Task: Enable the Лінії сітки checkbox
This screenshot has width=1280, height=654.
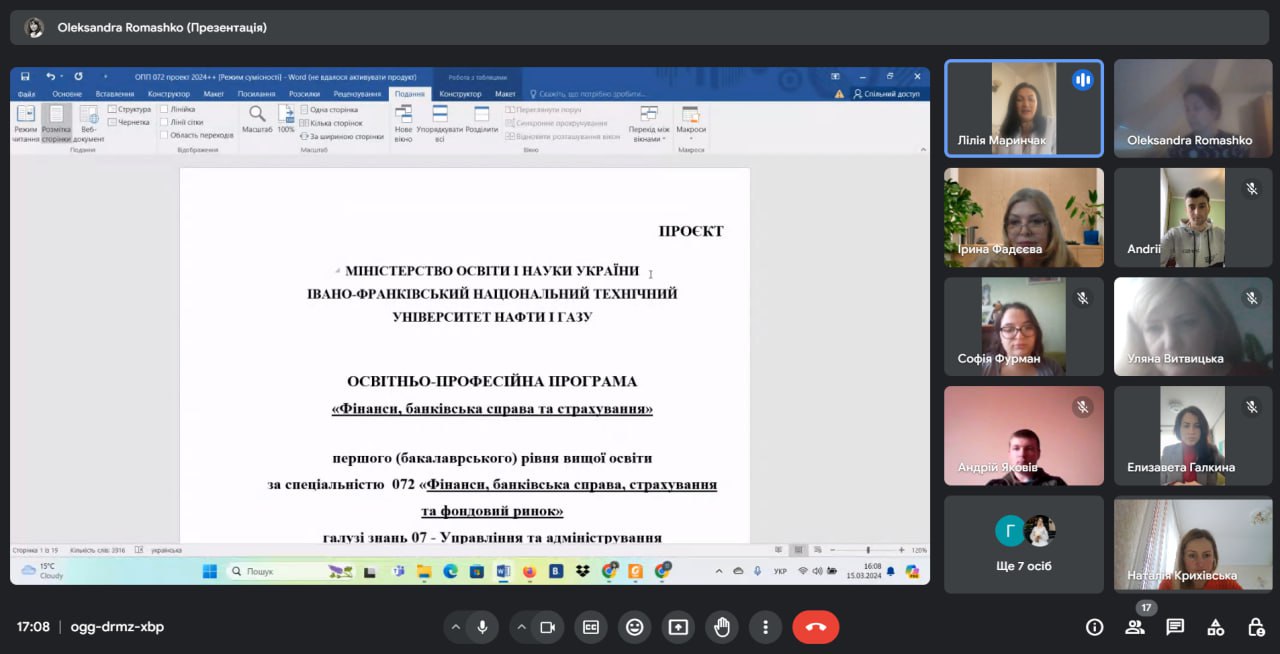Action: click(x=164, y=122)
